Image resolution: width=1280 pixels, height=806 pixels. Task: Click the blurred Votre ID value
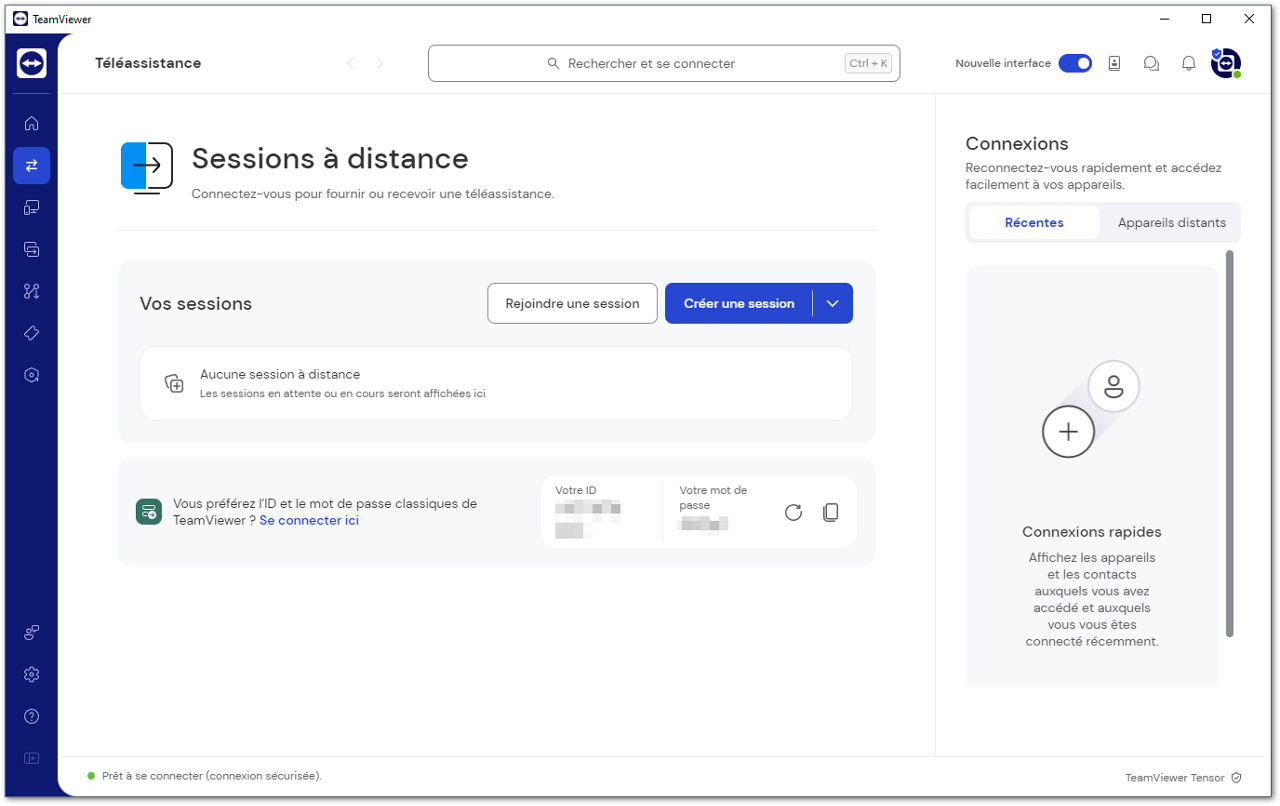coord(588,517)
